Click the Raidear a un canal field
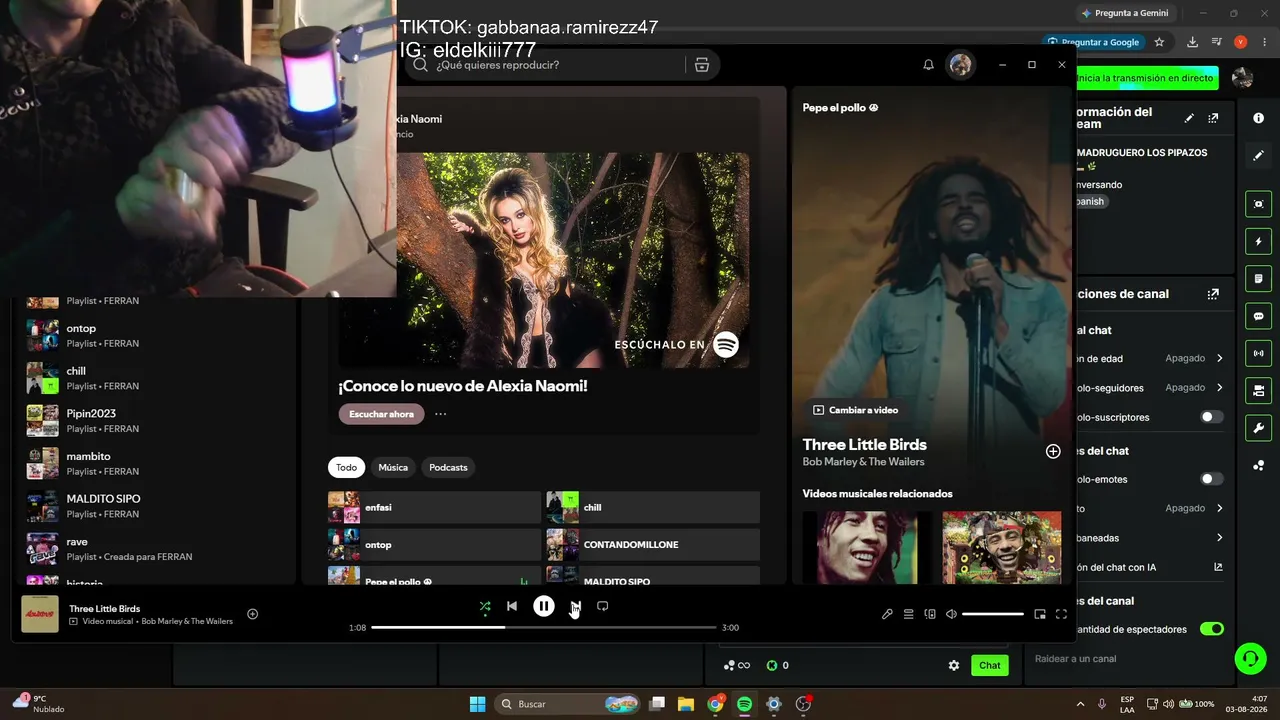Viewport: 1280px width, 720px height. [x=1130, y=659]
